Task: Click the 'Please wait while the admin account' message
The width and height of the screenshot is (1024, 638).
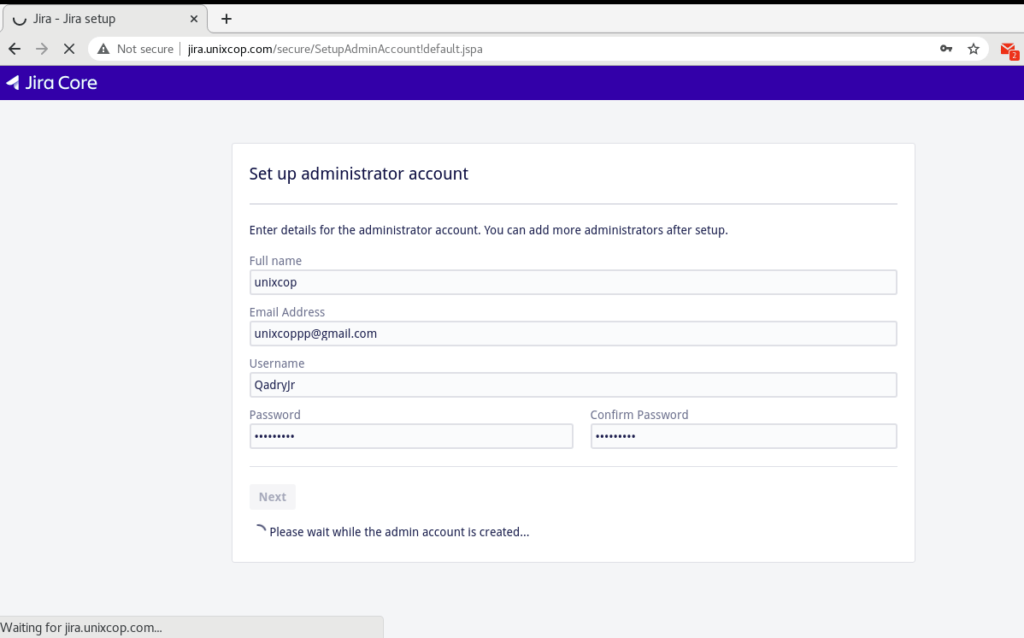Action: (399, 532)
